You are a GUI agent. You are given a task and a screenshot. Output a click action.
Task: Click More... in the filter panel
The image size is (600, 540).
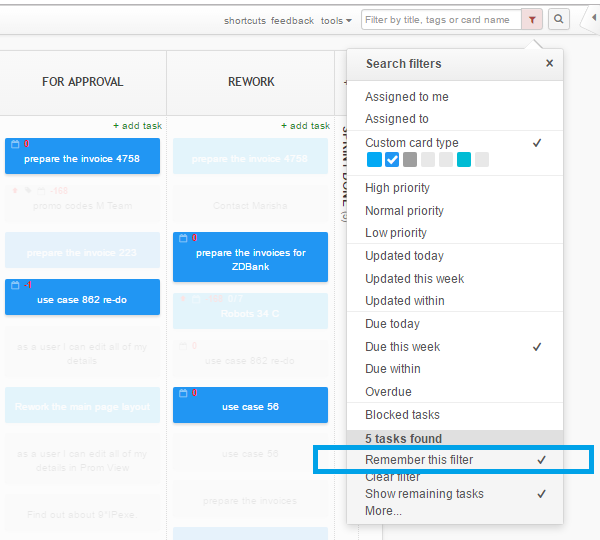point(383,511)
